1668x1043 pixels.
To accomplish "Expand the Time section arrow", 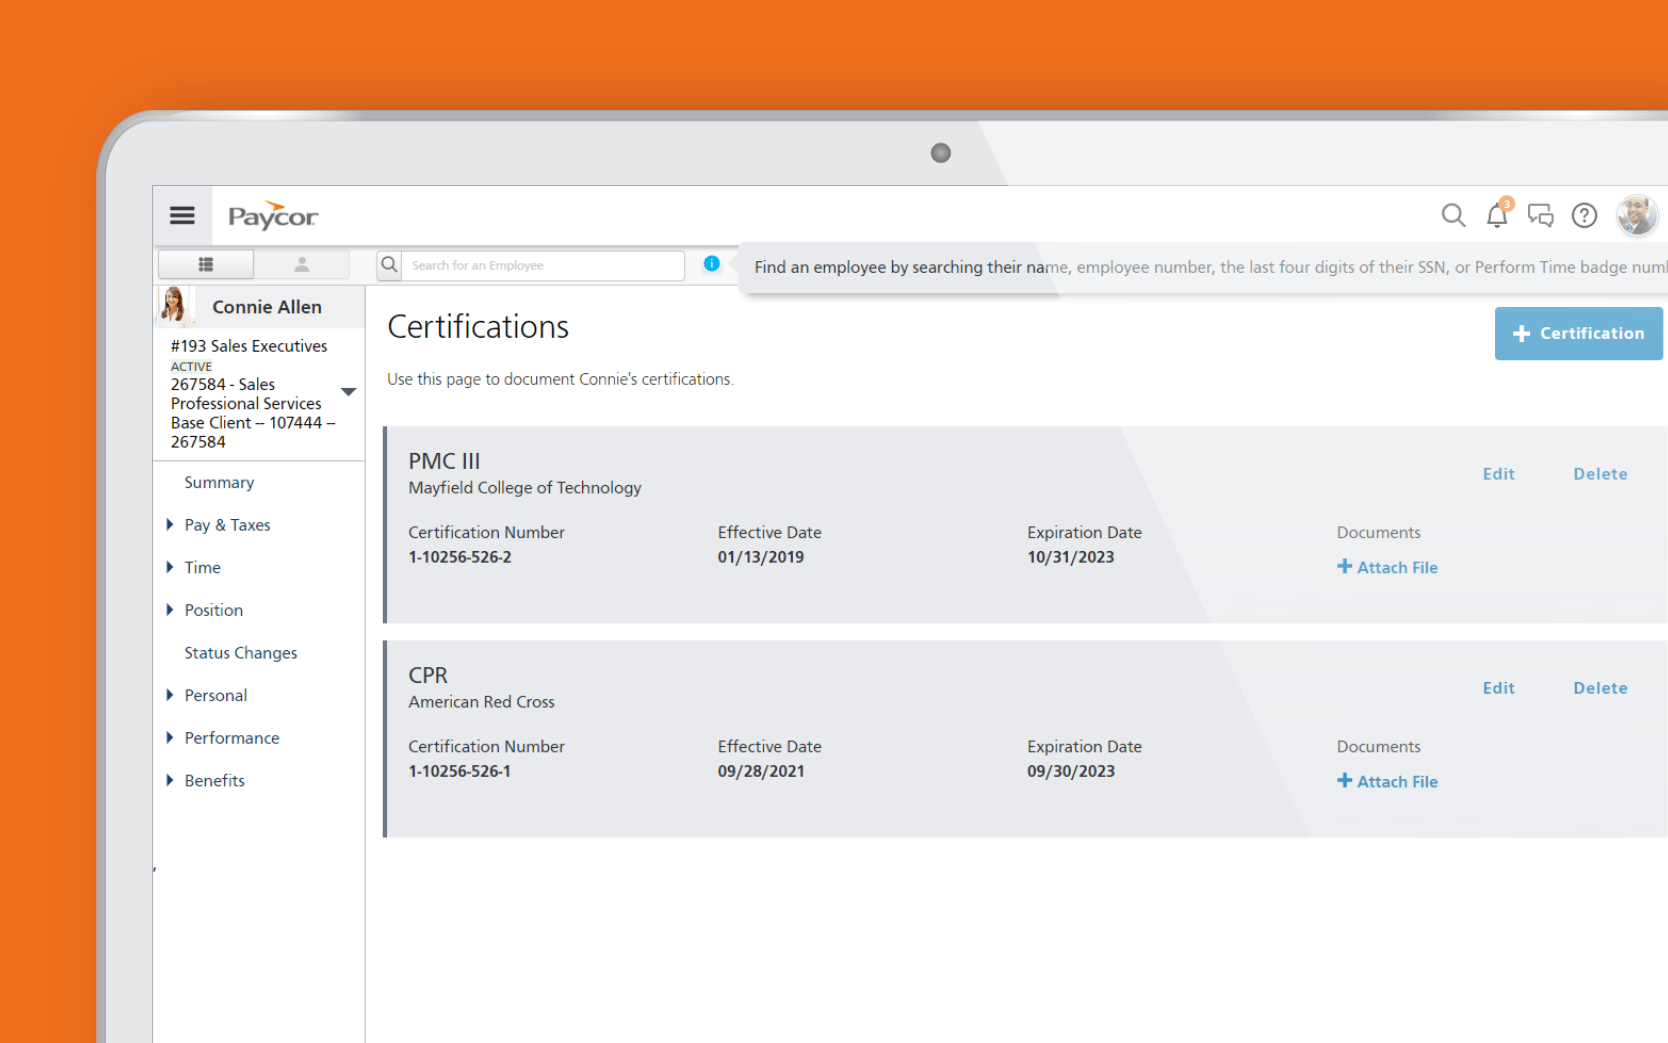I will 170,567.
